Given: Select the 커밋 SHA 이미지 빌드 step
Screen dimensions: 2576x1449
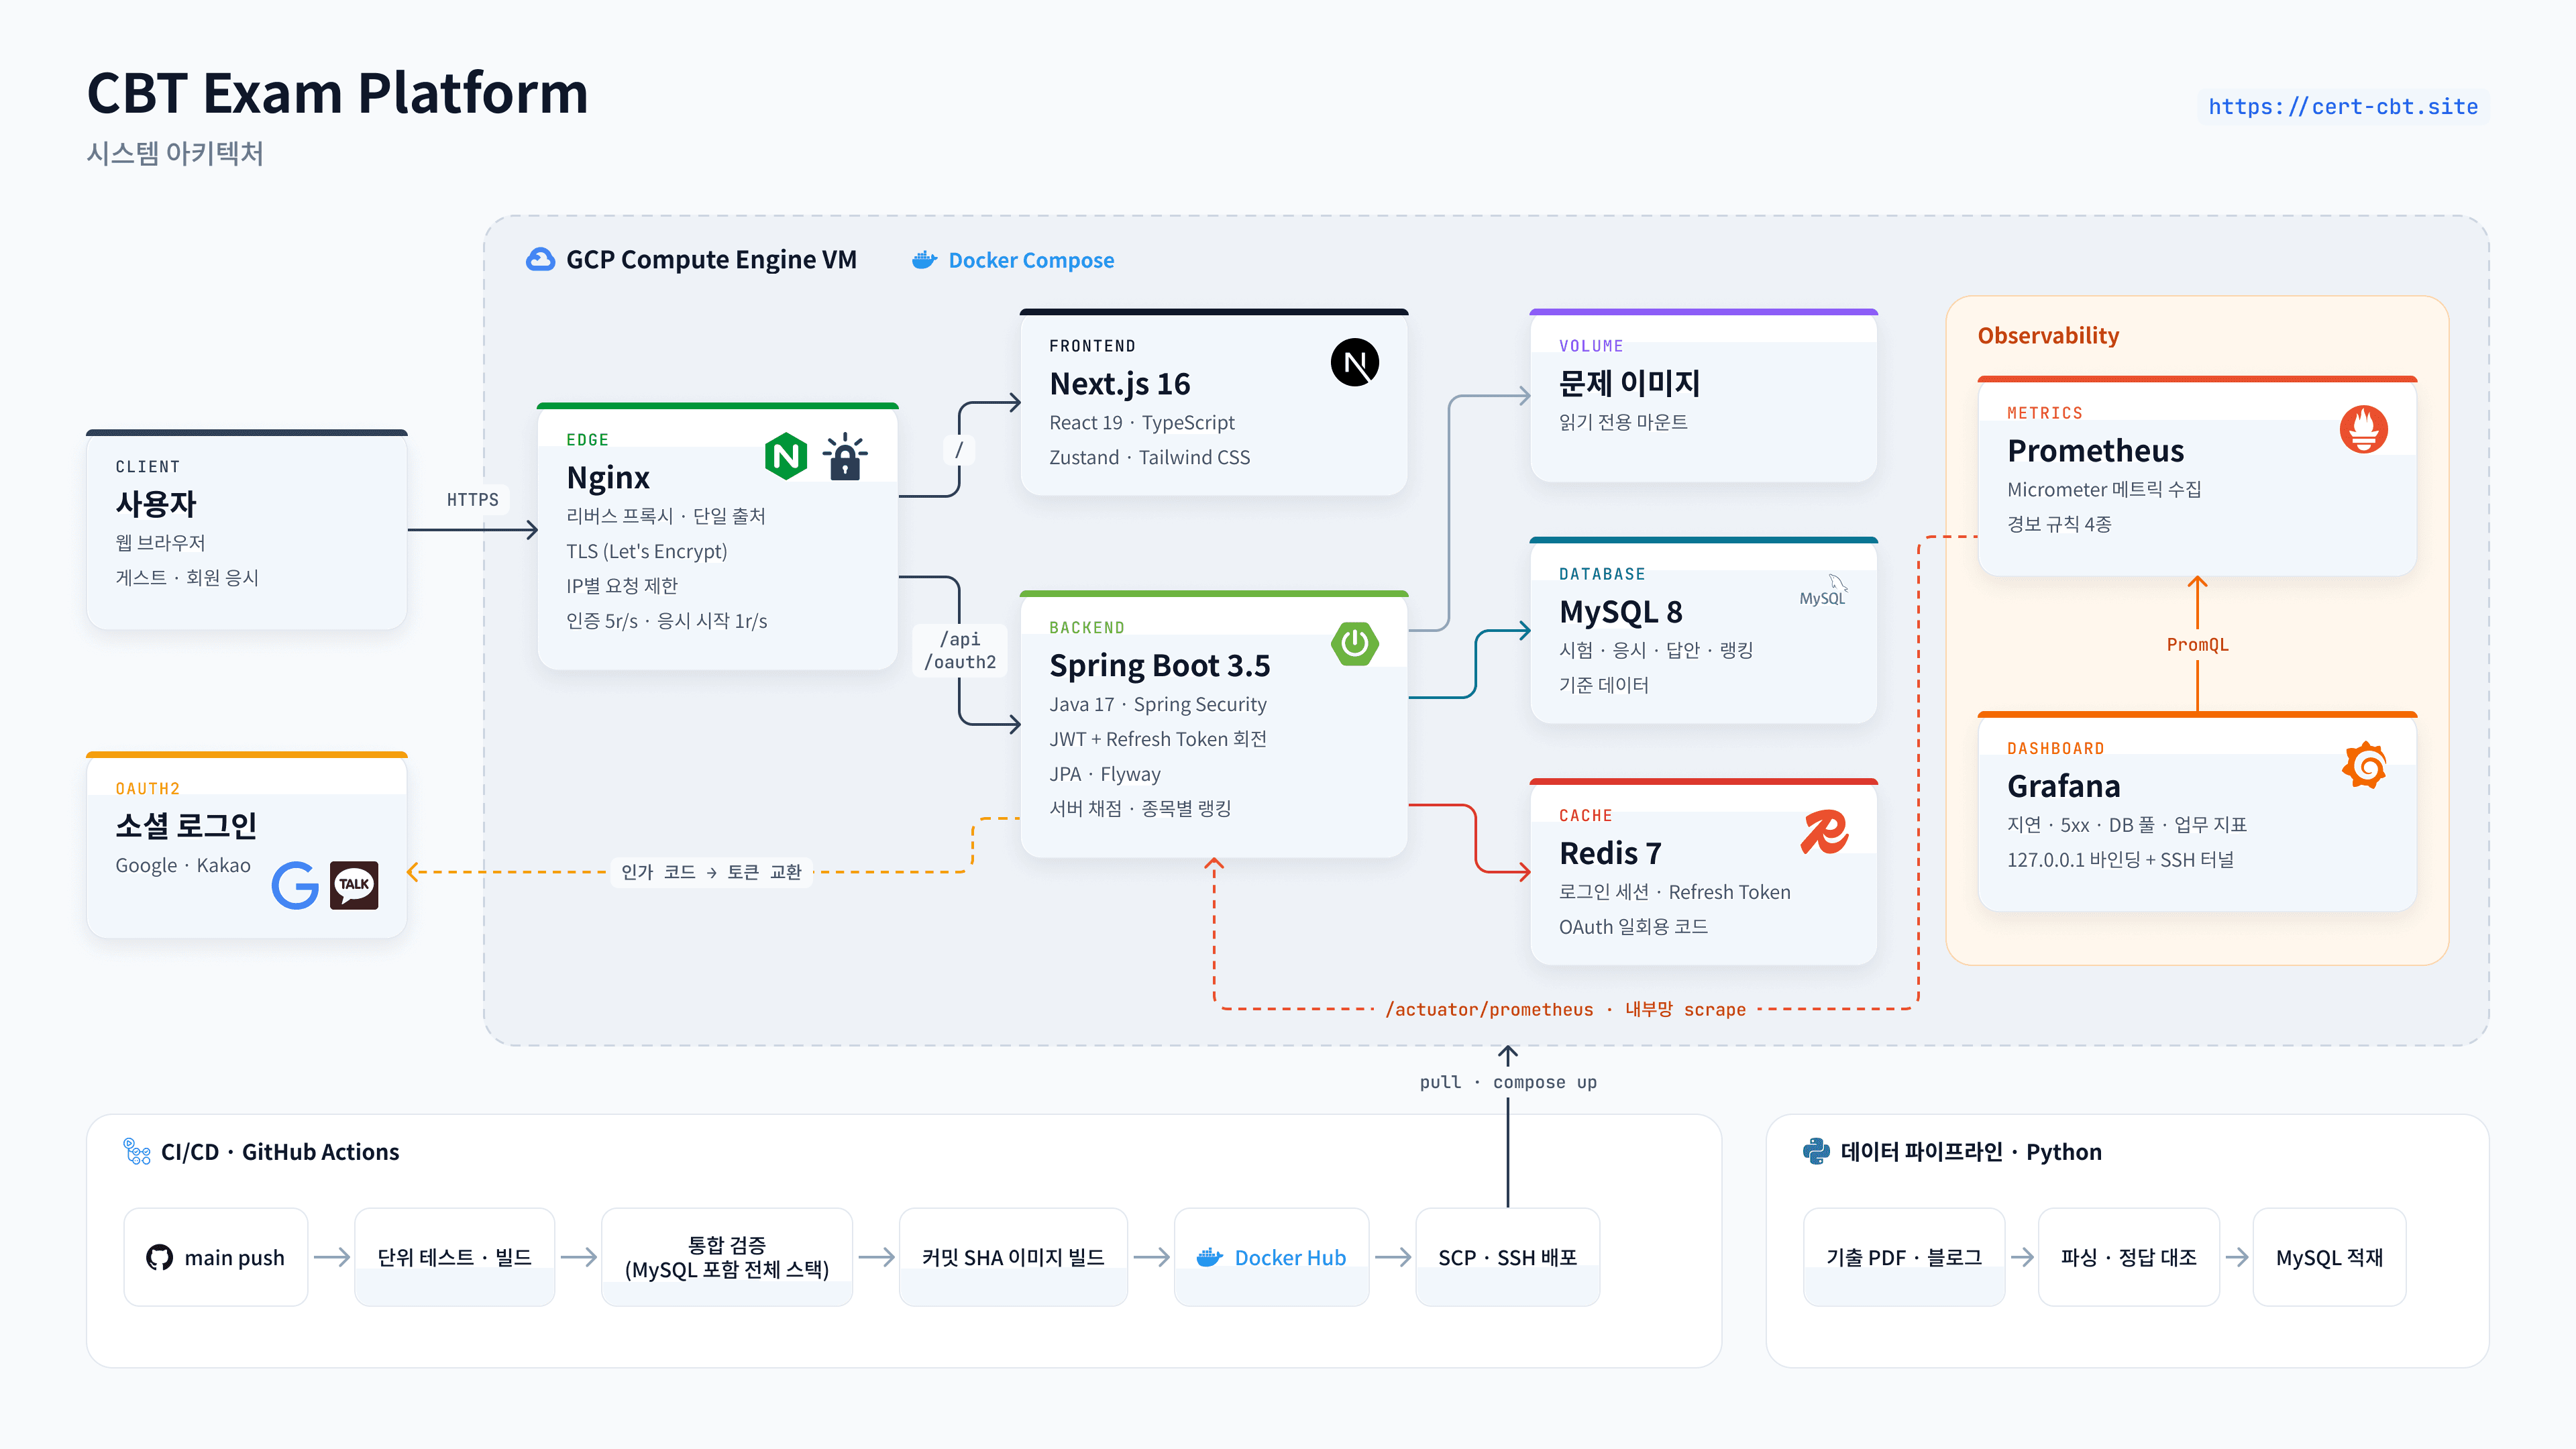Looking at the screenshot, I should point(1013,1257).
